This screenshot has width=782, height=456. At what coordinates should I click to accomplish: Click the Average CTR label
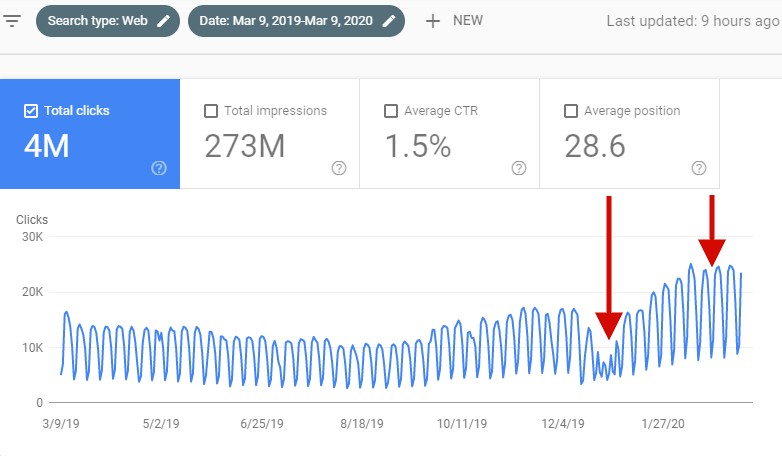tap(441, 111)
